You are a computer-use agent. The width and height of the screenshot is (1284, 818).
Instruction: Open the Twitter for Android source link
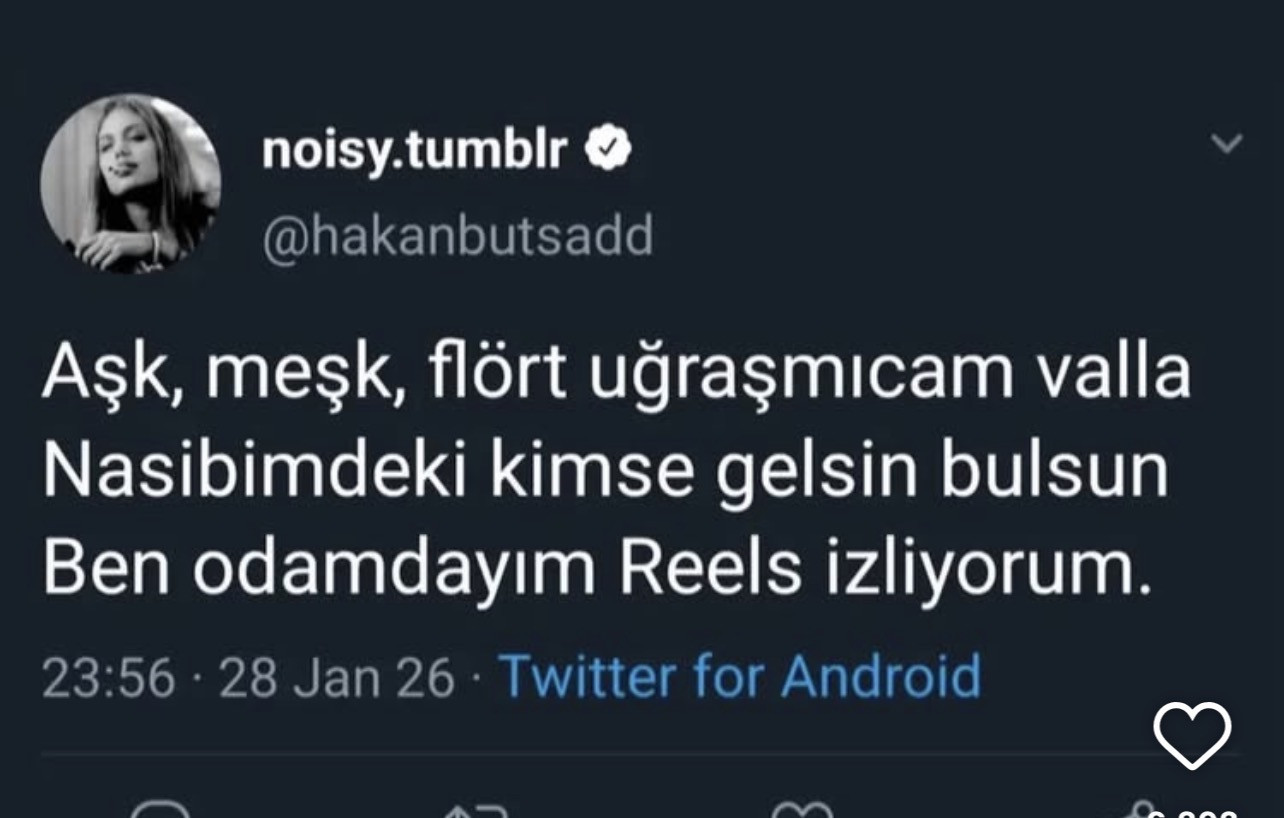tap(739, 676)
